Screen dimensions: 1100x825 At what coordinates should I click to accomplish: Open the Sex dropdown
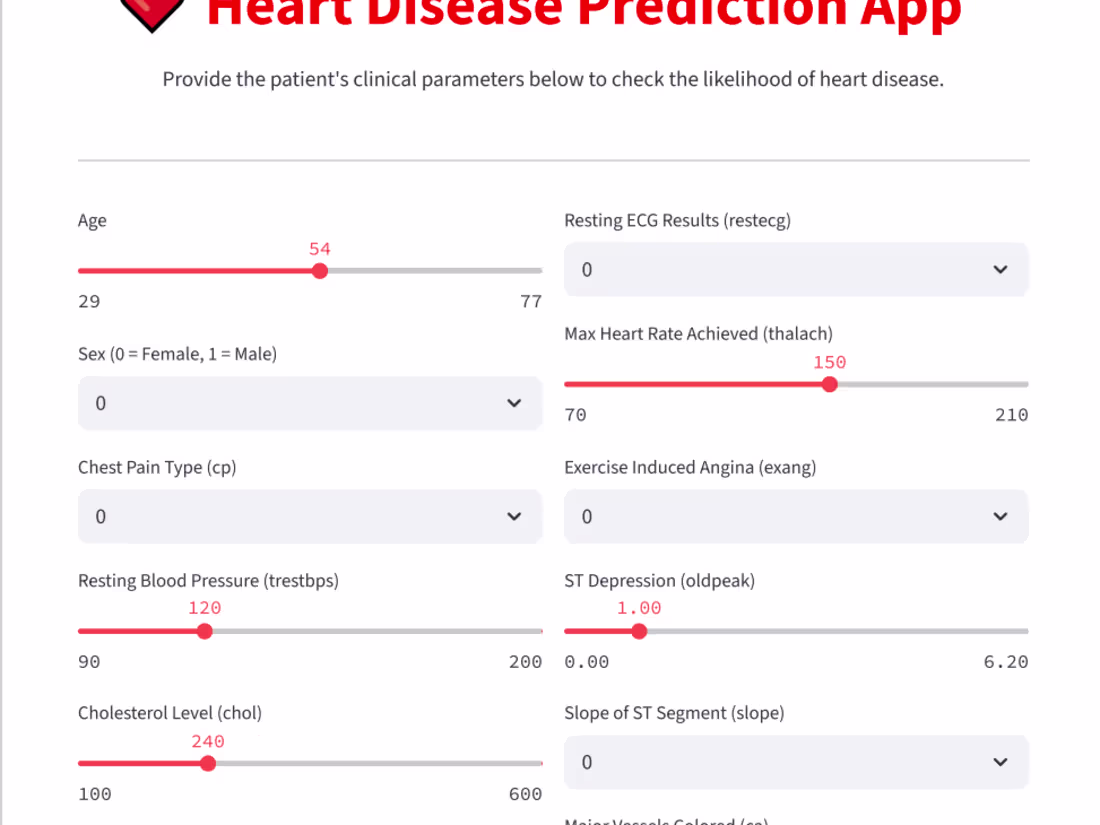(310, 403)
